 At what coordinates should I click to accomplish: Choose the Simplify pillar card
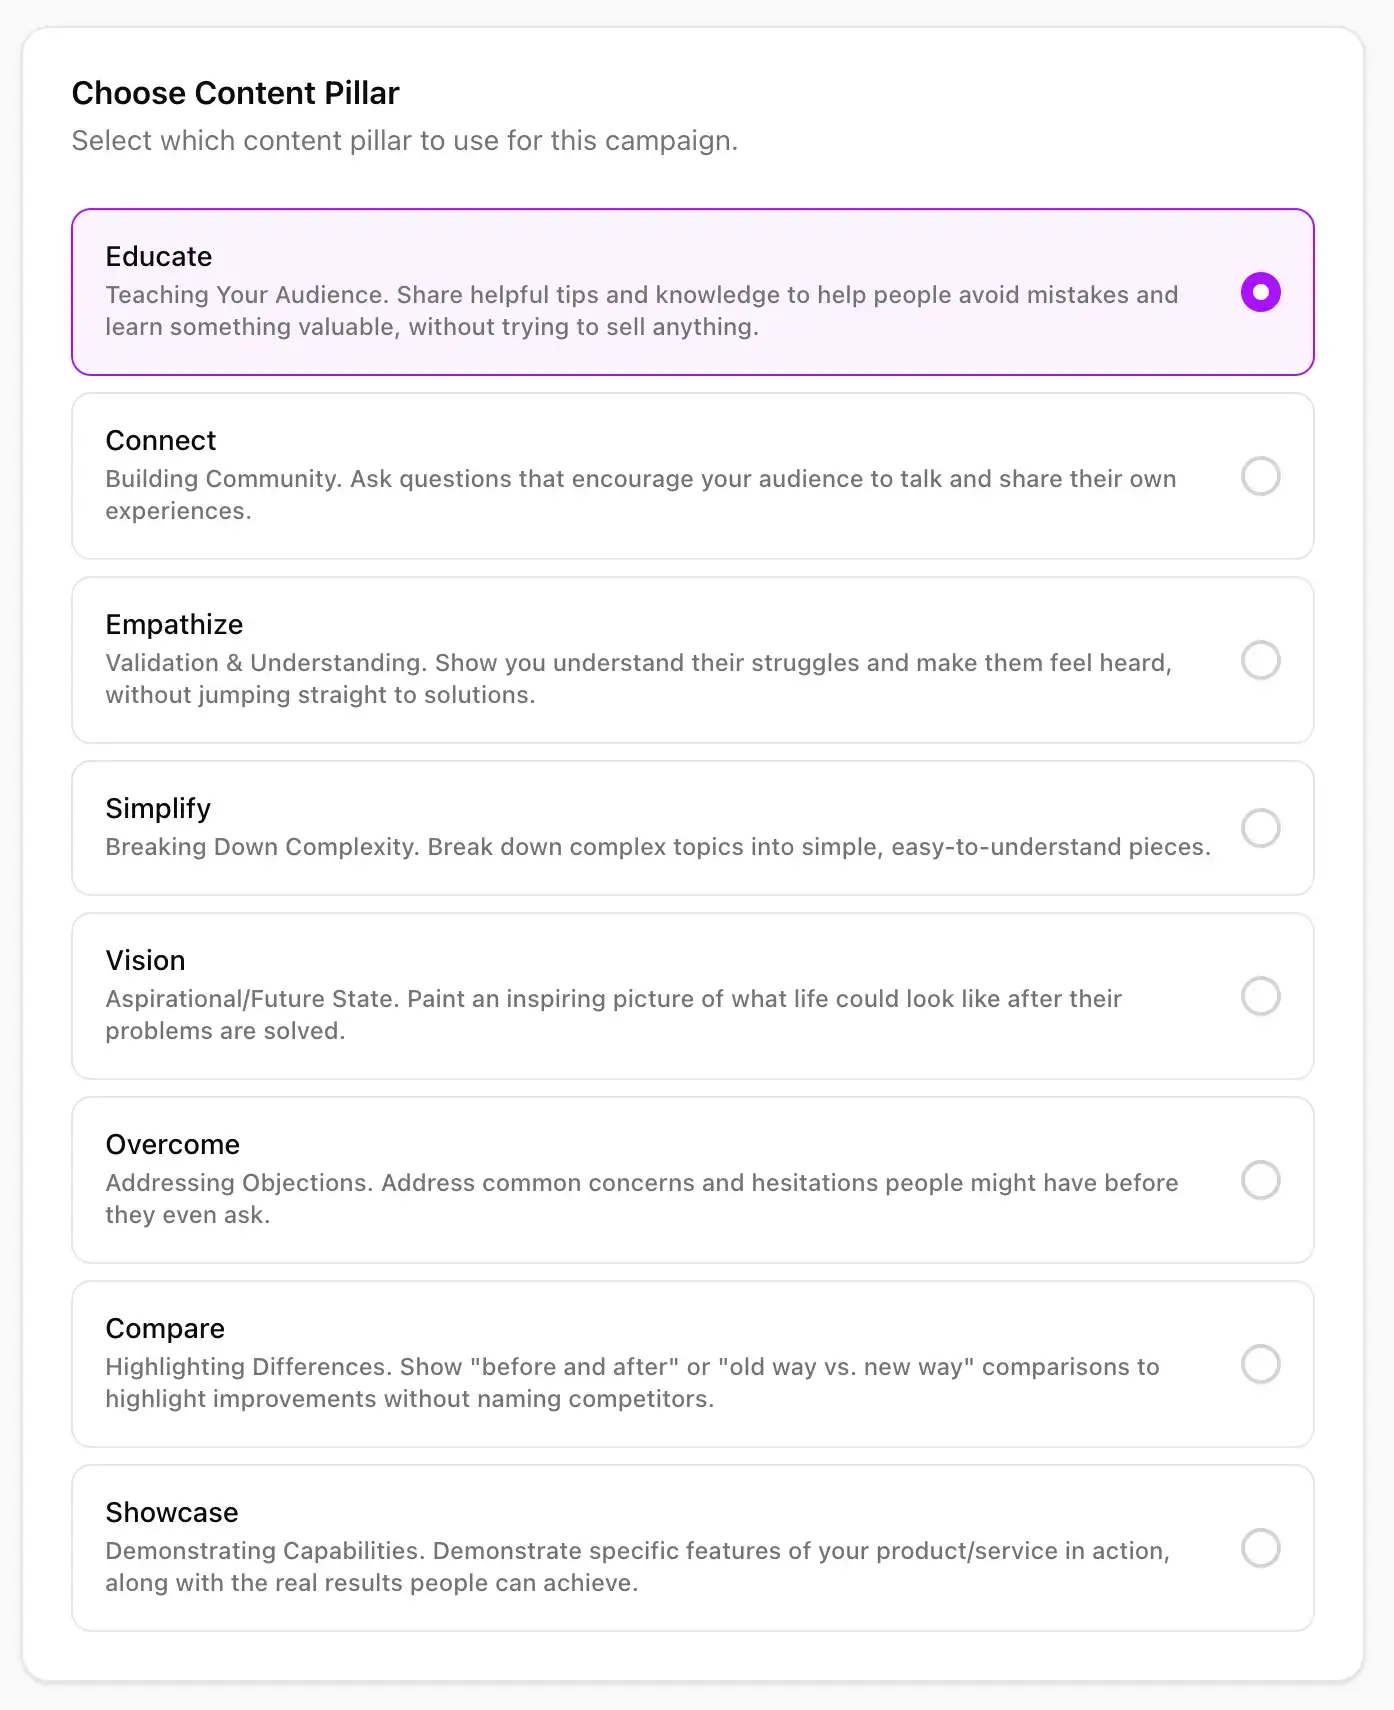pos(600,828)
